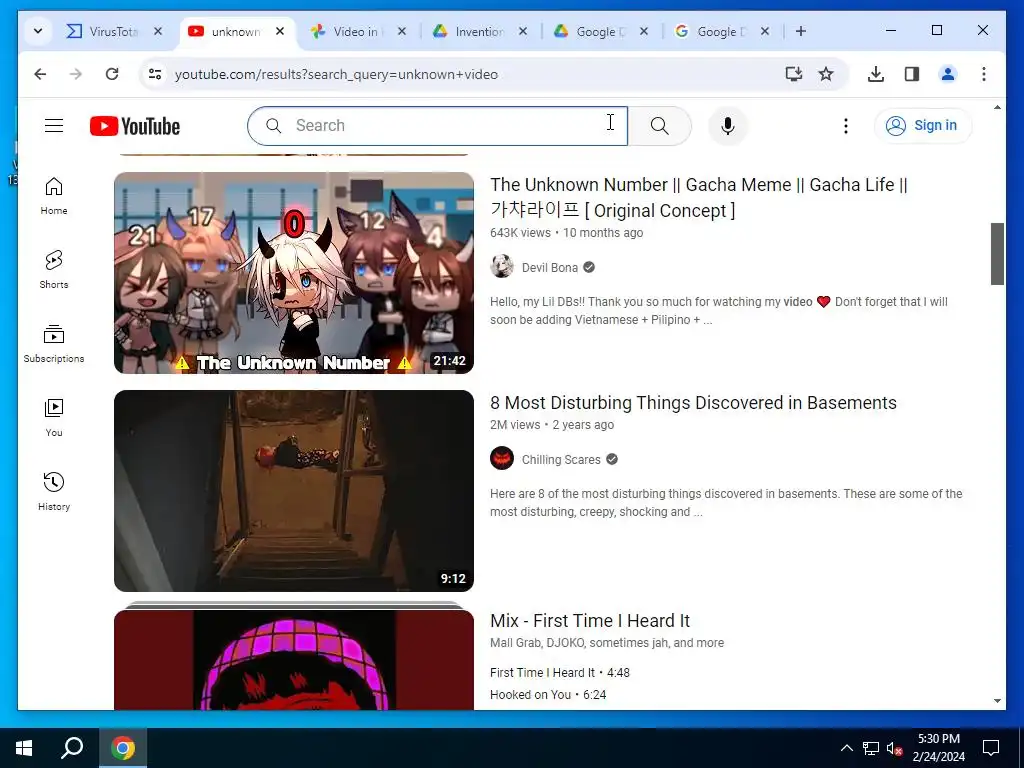Open Mix - First Time I Heard It

click(590, 620)
